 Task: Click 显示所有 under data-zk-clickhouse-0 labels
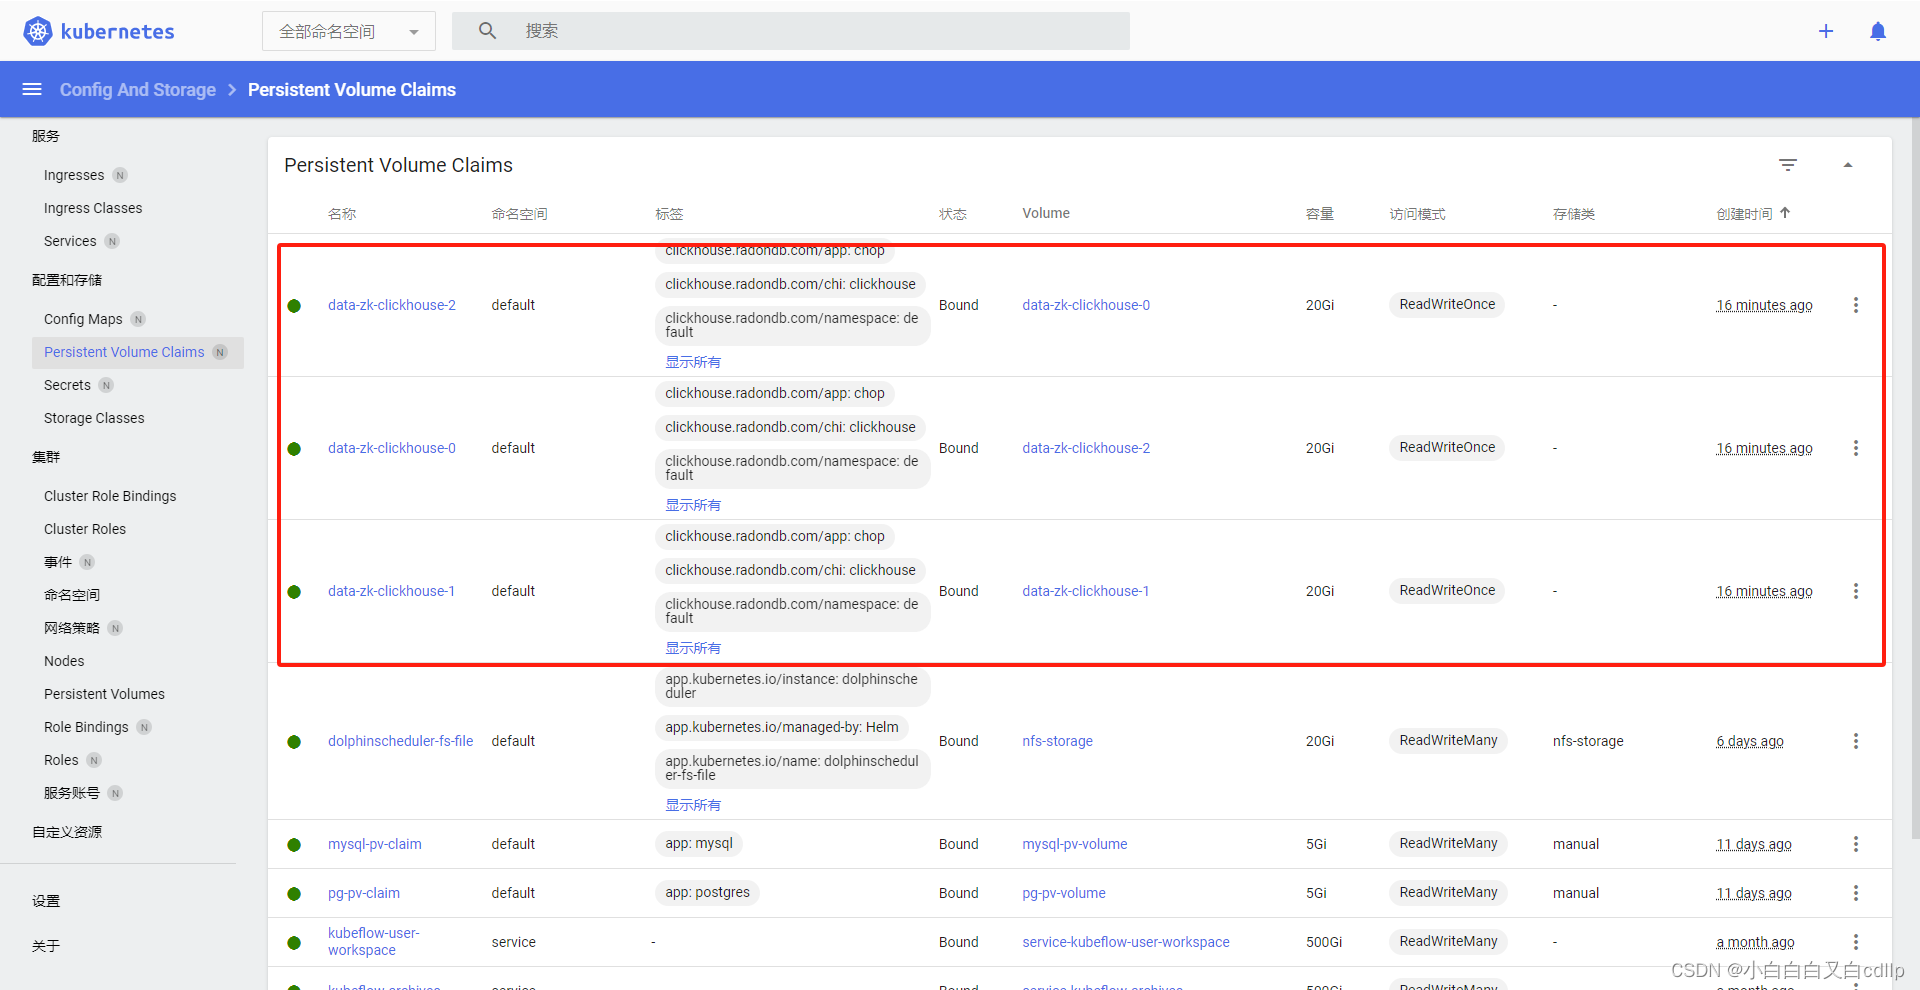(693, 505)
